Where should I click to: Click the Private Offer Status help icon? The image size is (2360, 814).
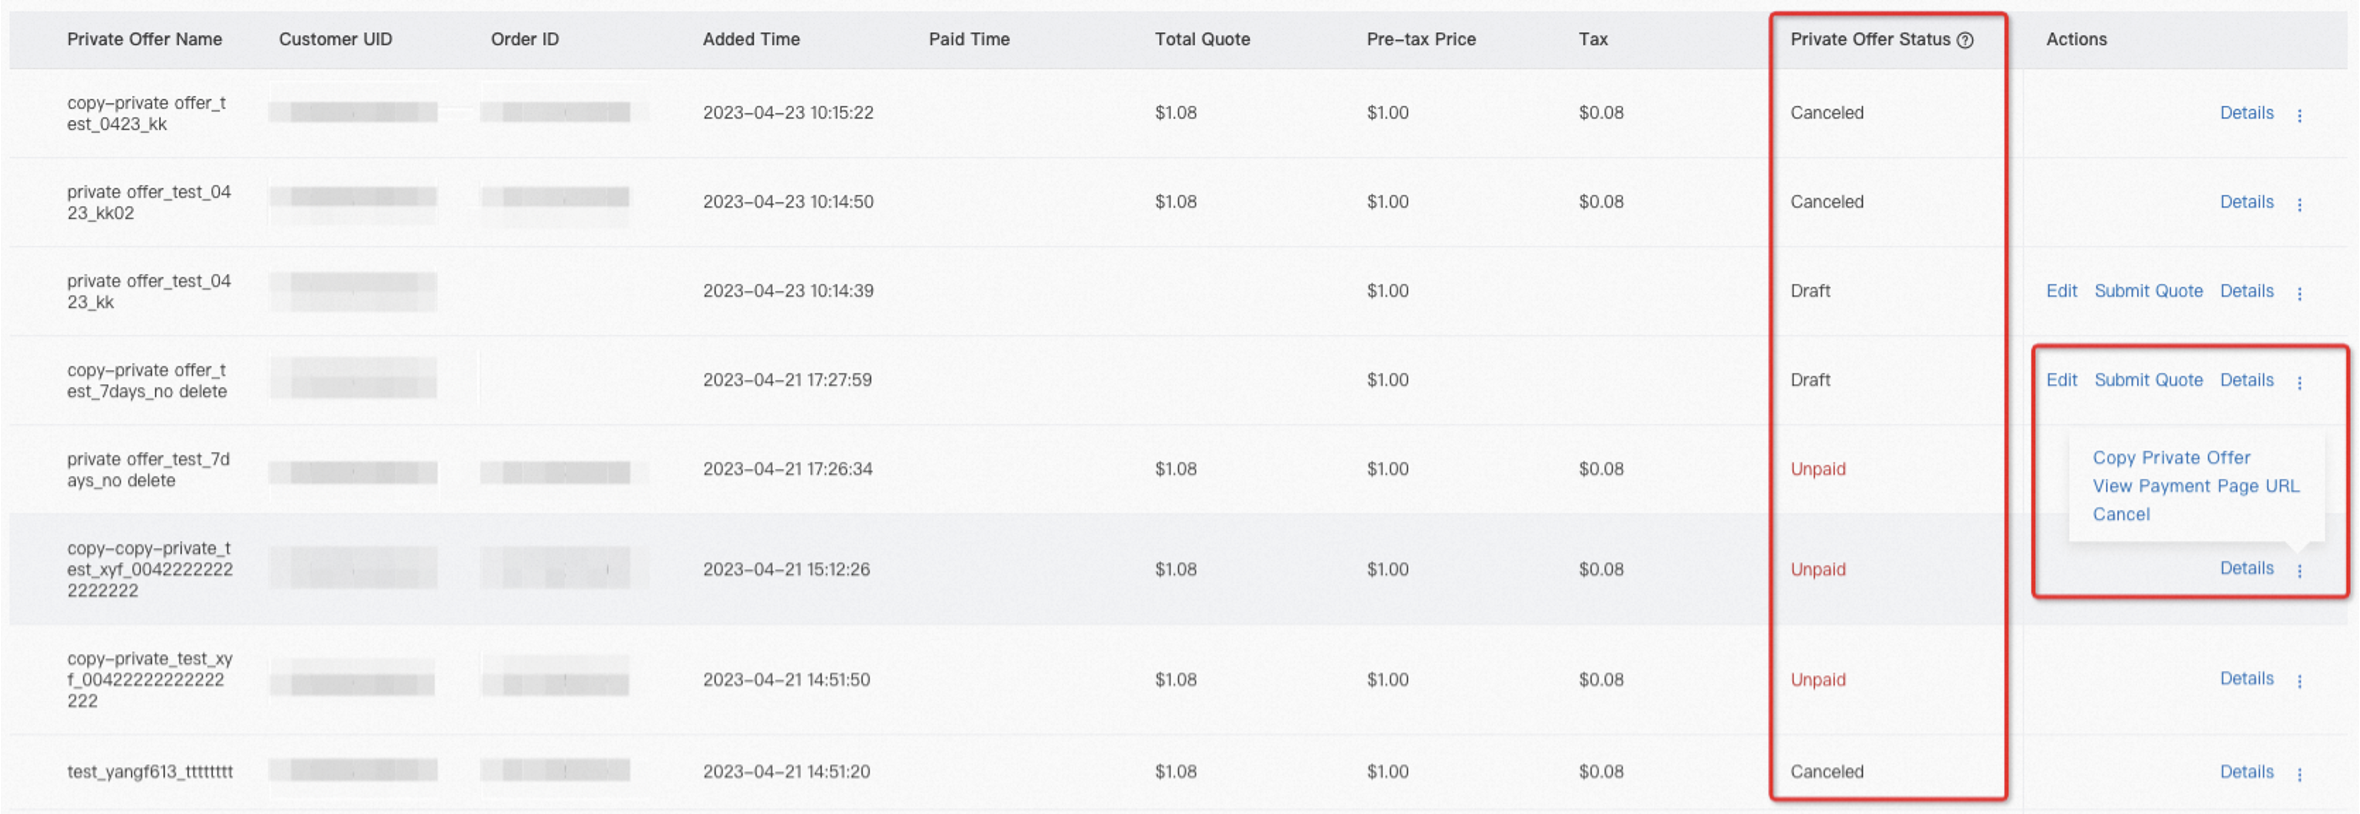tap(1965, 40)
